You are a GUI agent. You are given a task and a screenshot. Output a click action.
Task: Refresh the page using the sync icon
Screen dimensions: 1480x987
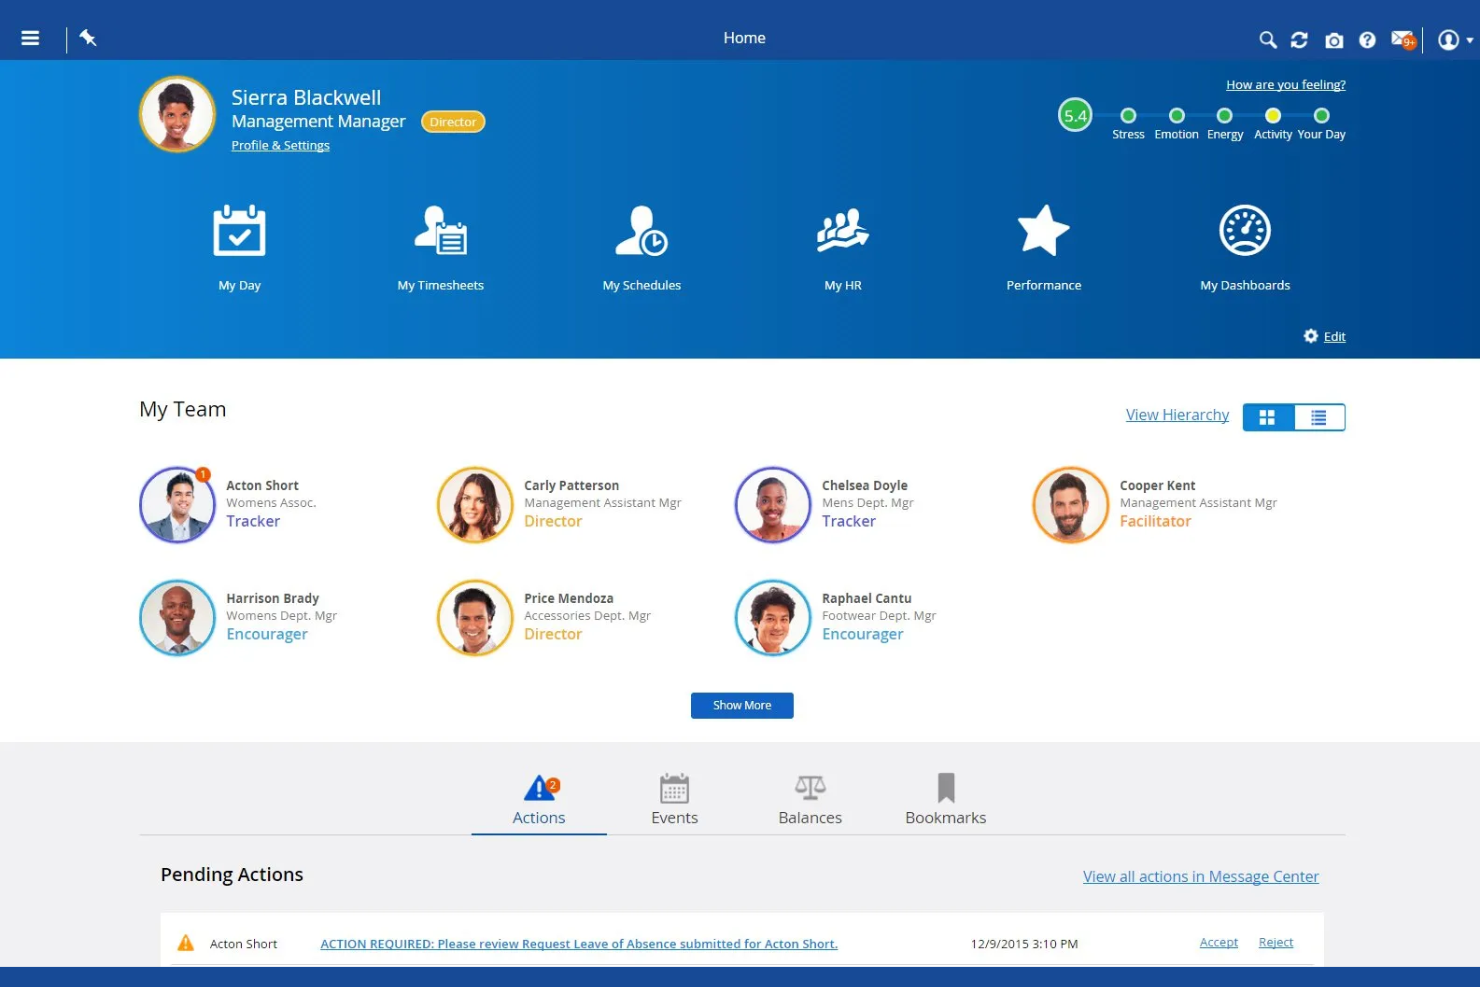(1299, 39)
